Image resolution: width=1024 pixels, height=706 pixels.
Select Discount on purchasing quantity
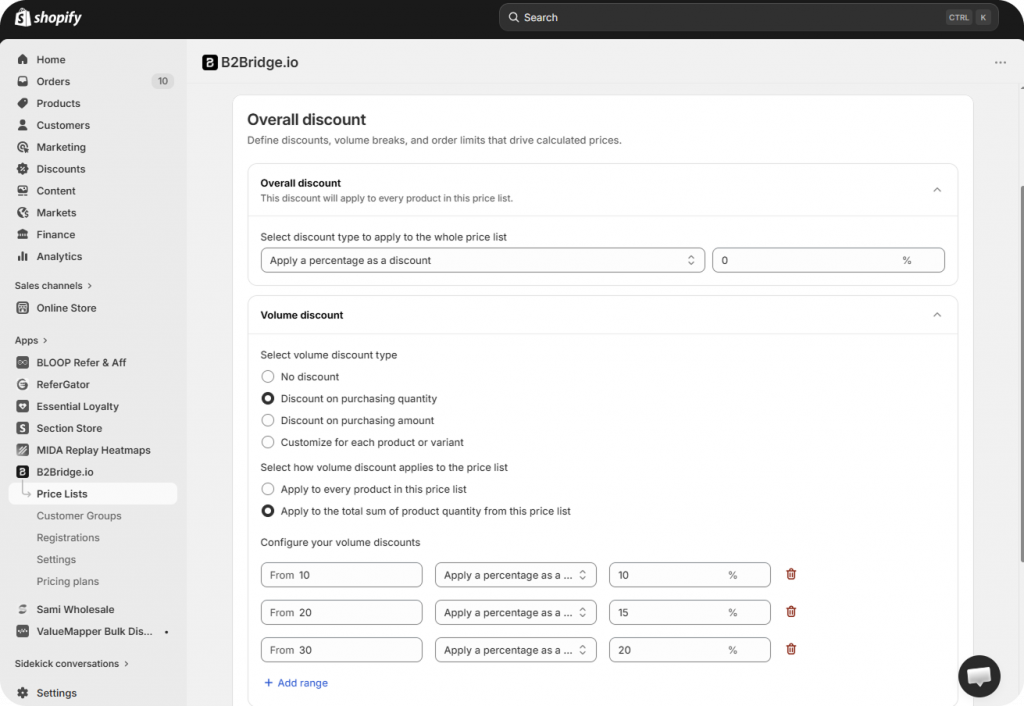pos(268,398)
